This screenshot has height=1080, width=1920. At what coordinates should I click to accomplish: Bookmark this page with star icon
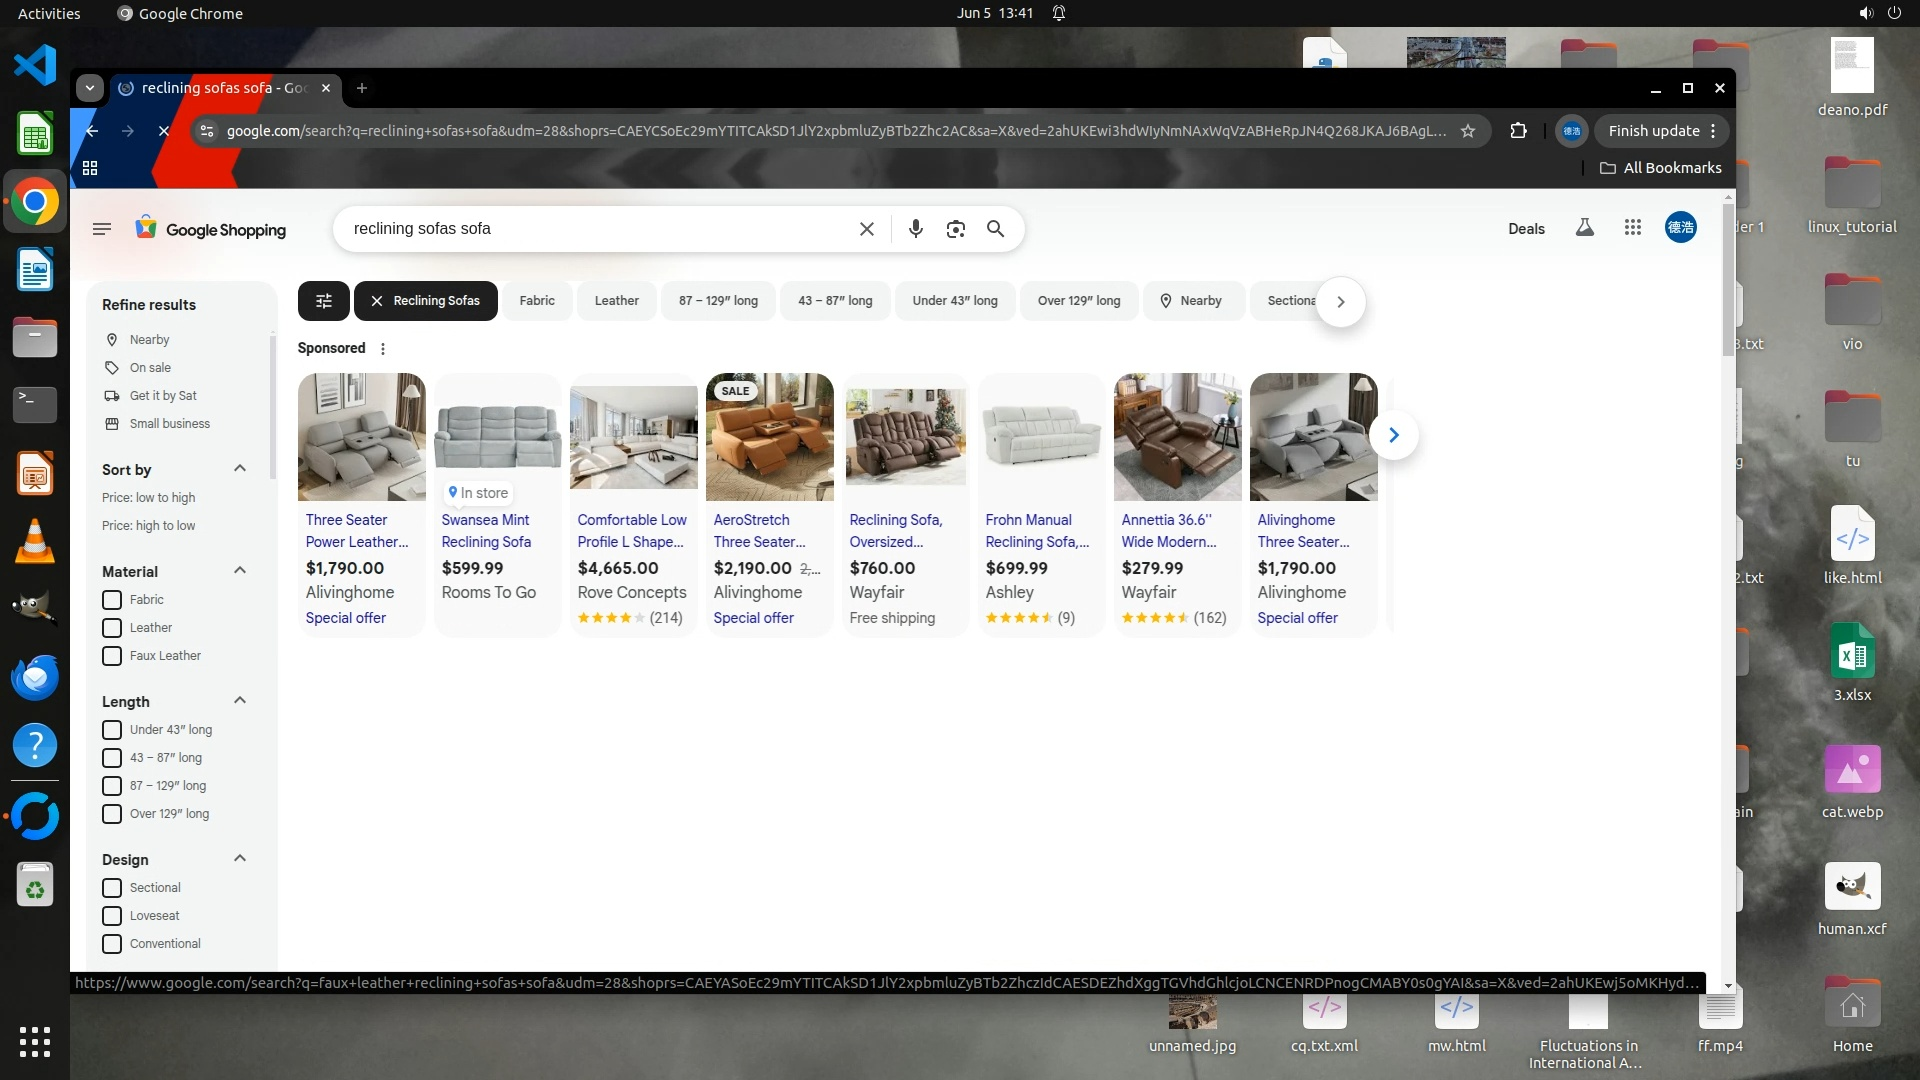pyautogui.click(x=1468, y=131)
